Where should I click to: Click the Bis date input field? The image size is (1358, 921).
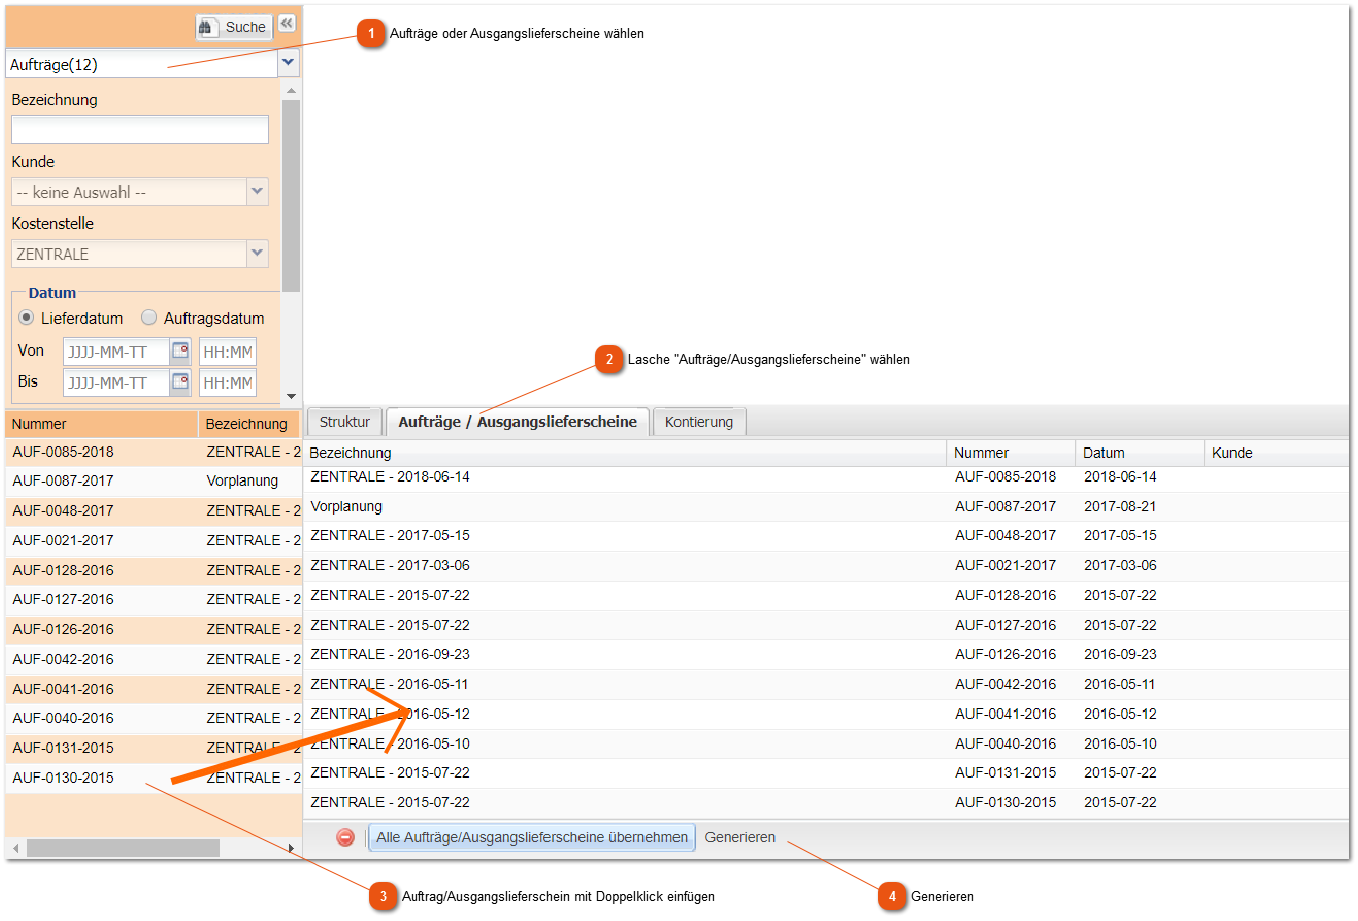point(116,383)
